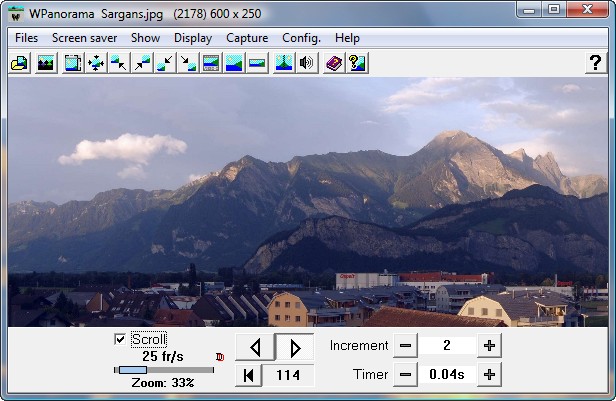Image resolution: width=616 pixels, height=401 pixels.
Task: Move window to top-right corner icon
Action: coord(142,63)
